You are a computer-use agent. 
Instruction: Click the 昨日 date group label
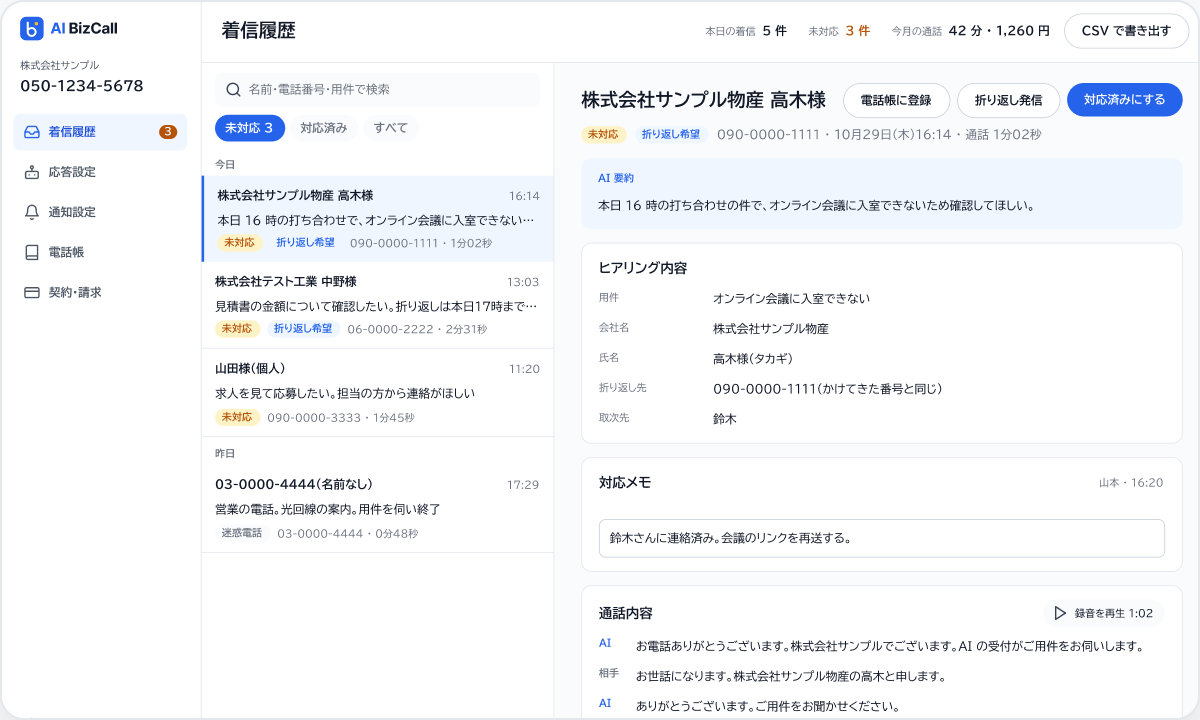[x=225, y=453]
